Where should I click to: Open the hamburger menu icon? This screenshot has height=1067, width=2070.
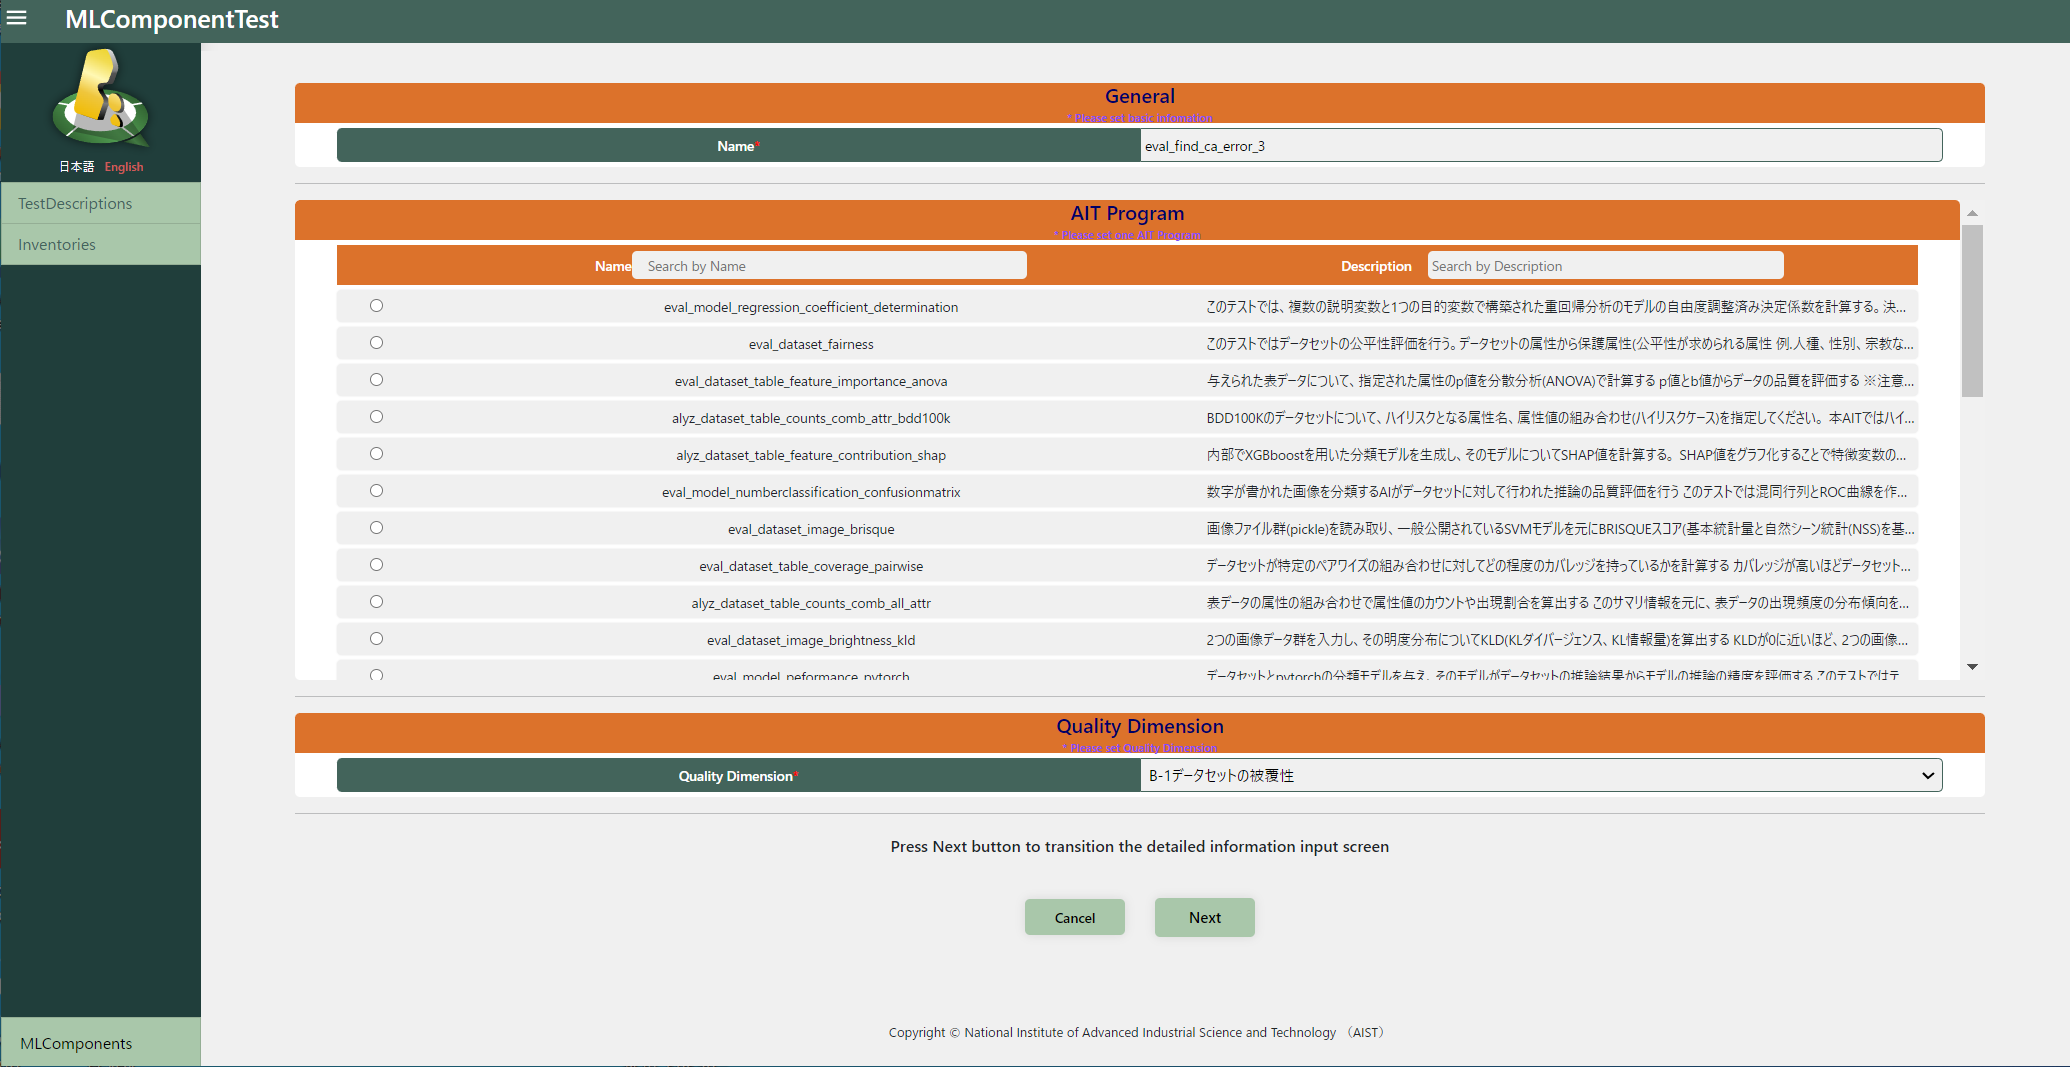[17, 18]
